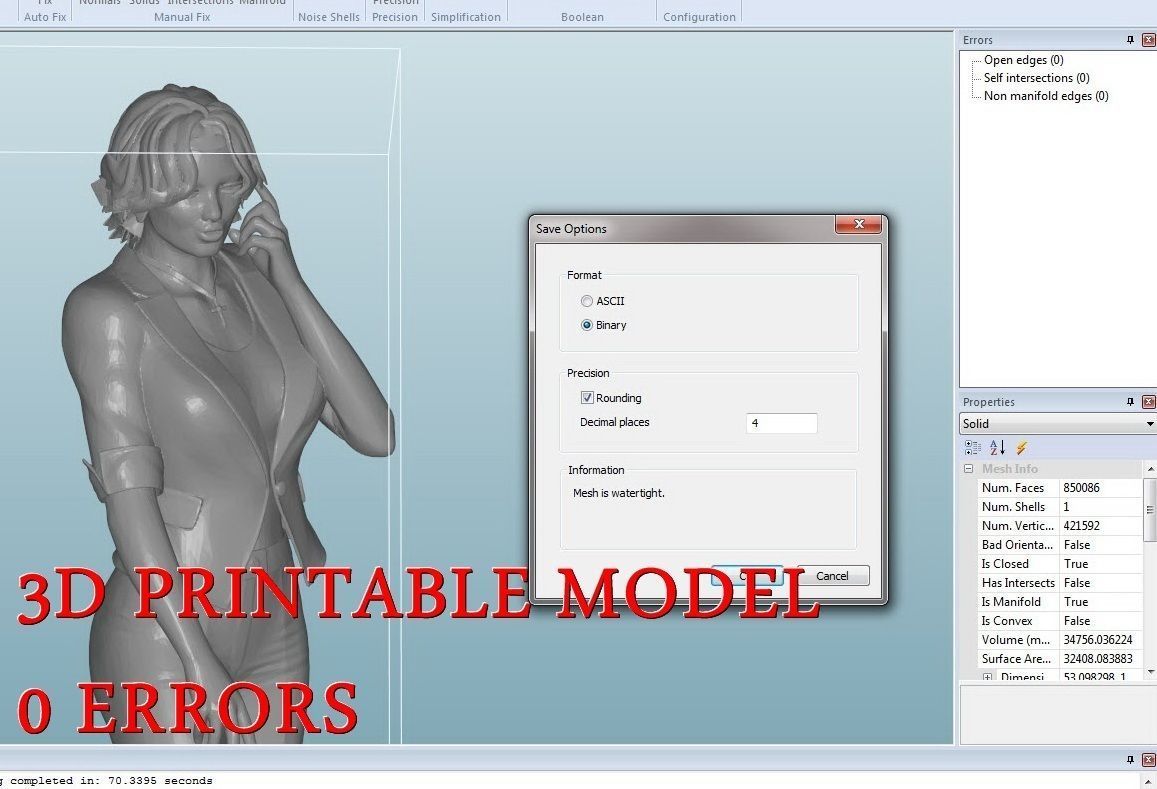Viewport: 1157px width, 789px height.
Task: Click the lightning bolt icon in Properties
Action: coord(1021,447)
